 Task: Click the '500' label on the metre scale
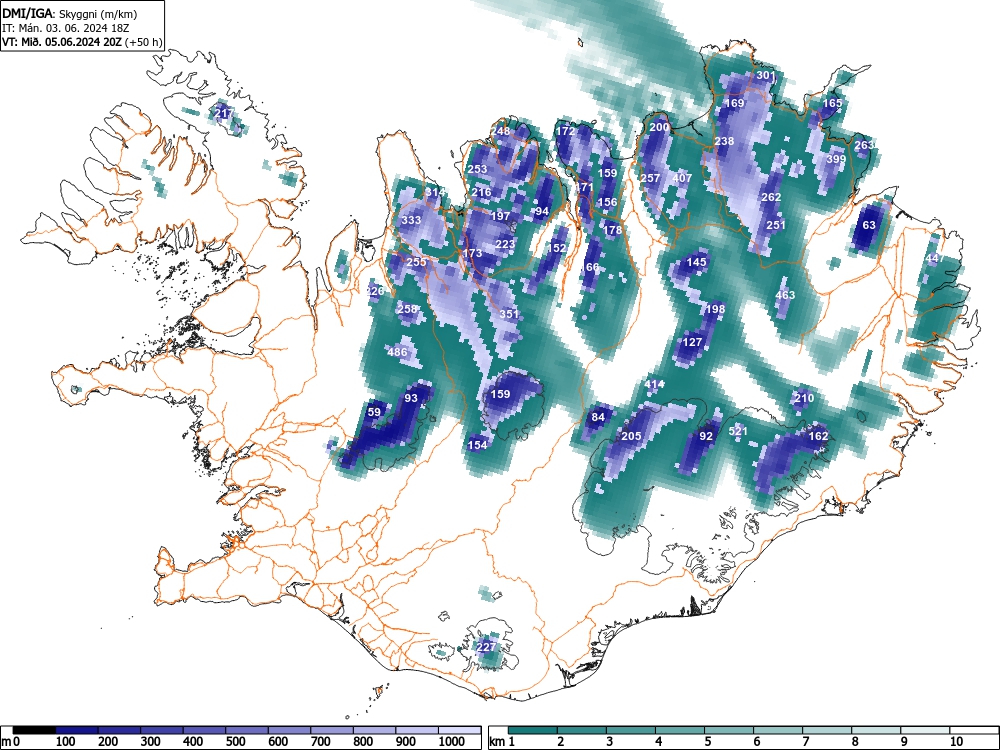tap(235, 742)
